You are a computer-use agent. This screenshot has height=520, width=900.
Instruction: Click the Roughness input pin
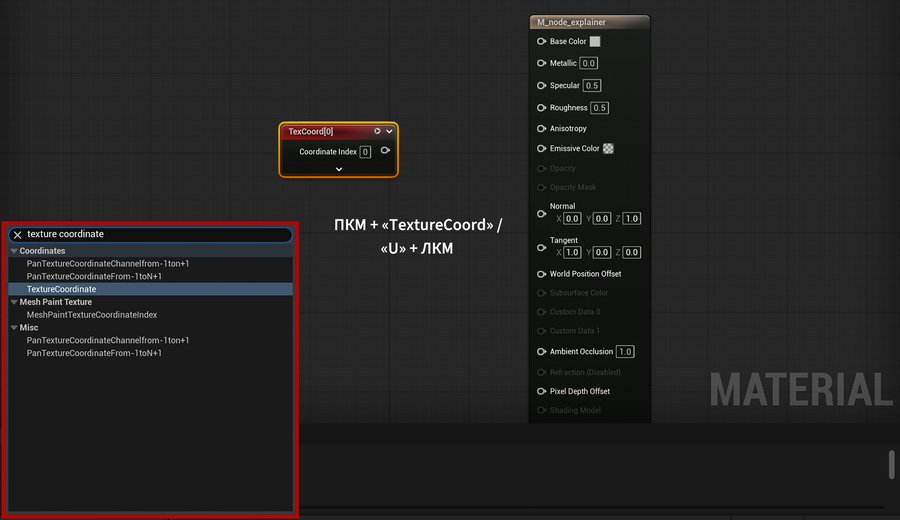(x=541, y=107)
